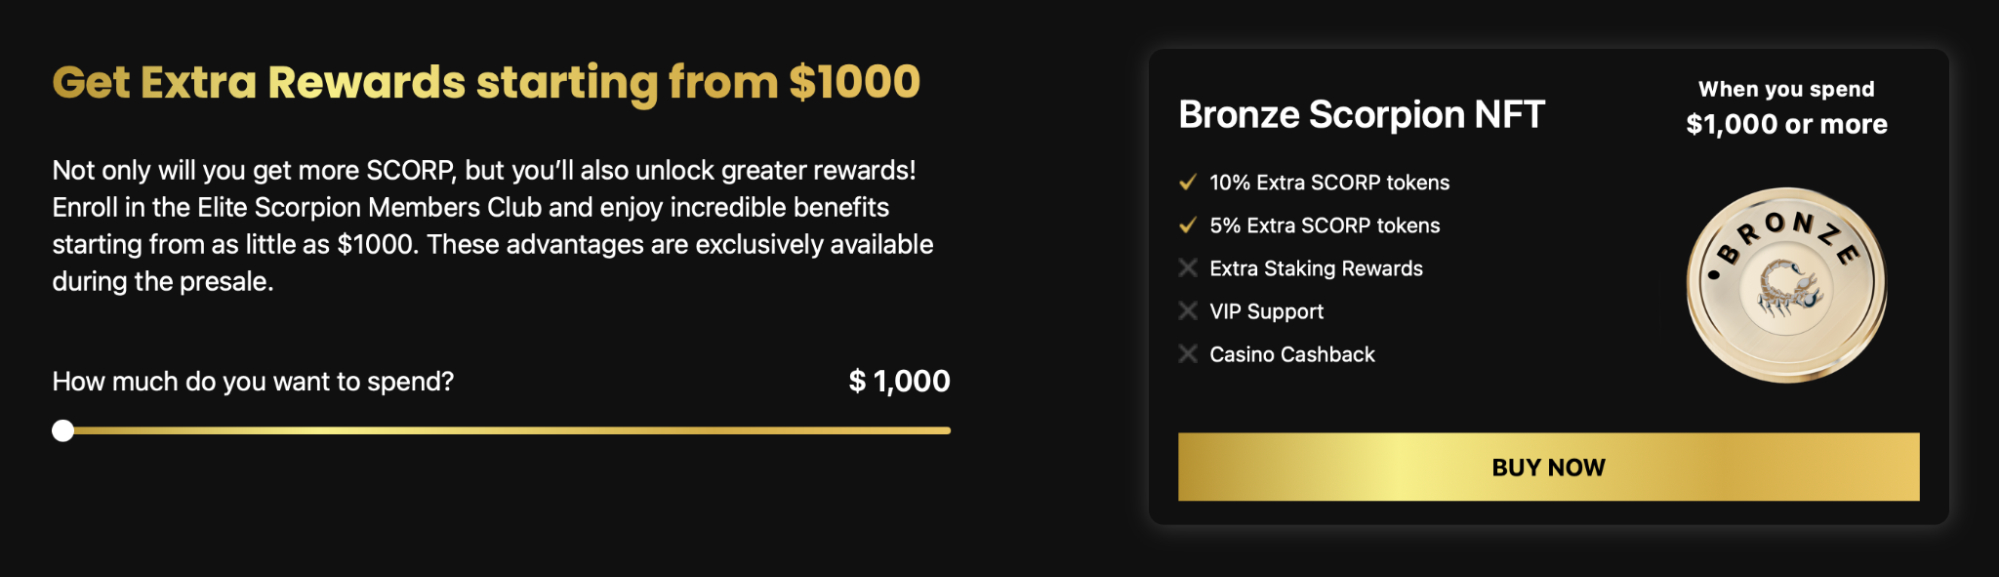1999x577 pixels.
Task: Click the Bronze Scorpion NFT title
Action: click(1362, 115)
